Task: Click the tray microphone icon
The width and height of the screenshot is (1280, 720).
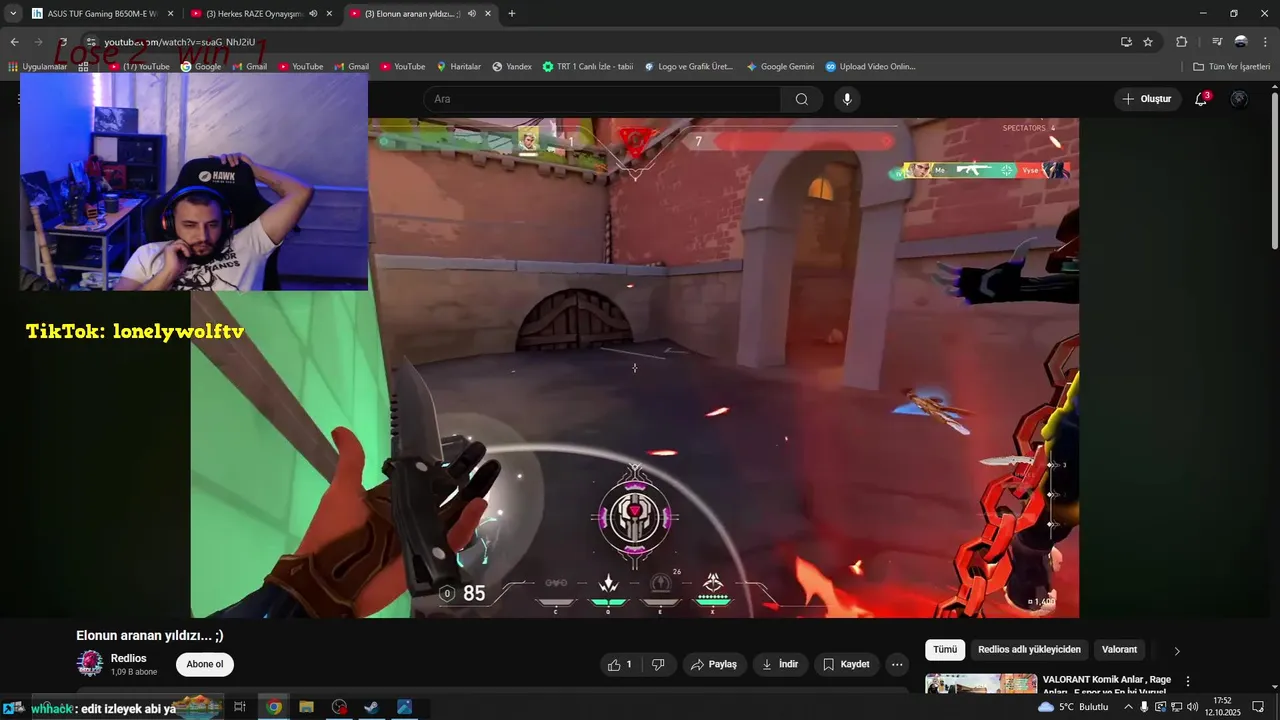Action: pyautogui.click(x=1144, y=707)
